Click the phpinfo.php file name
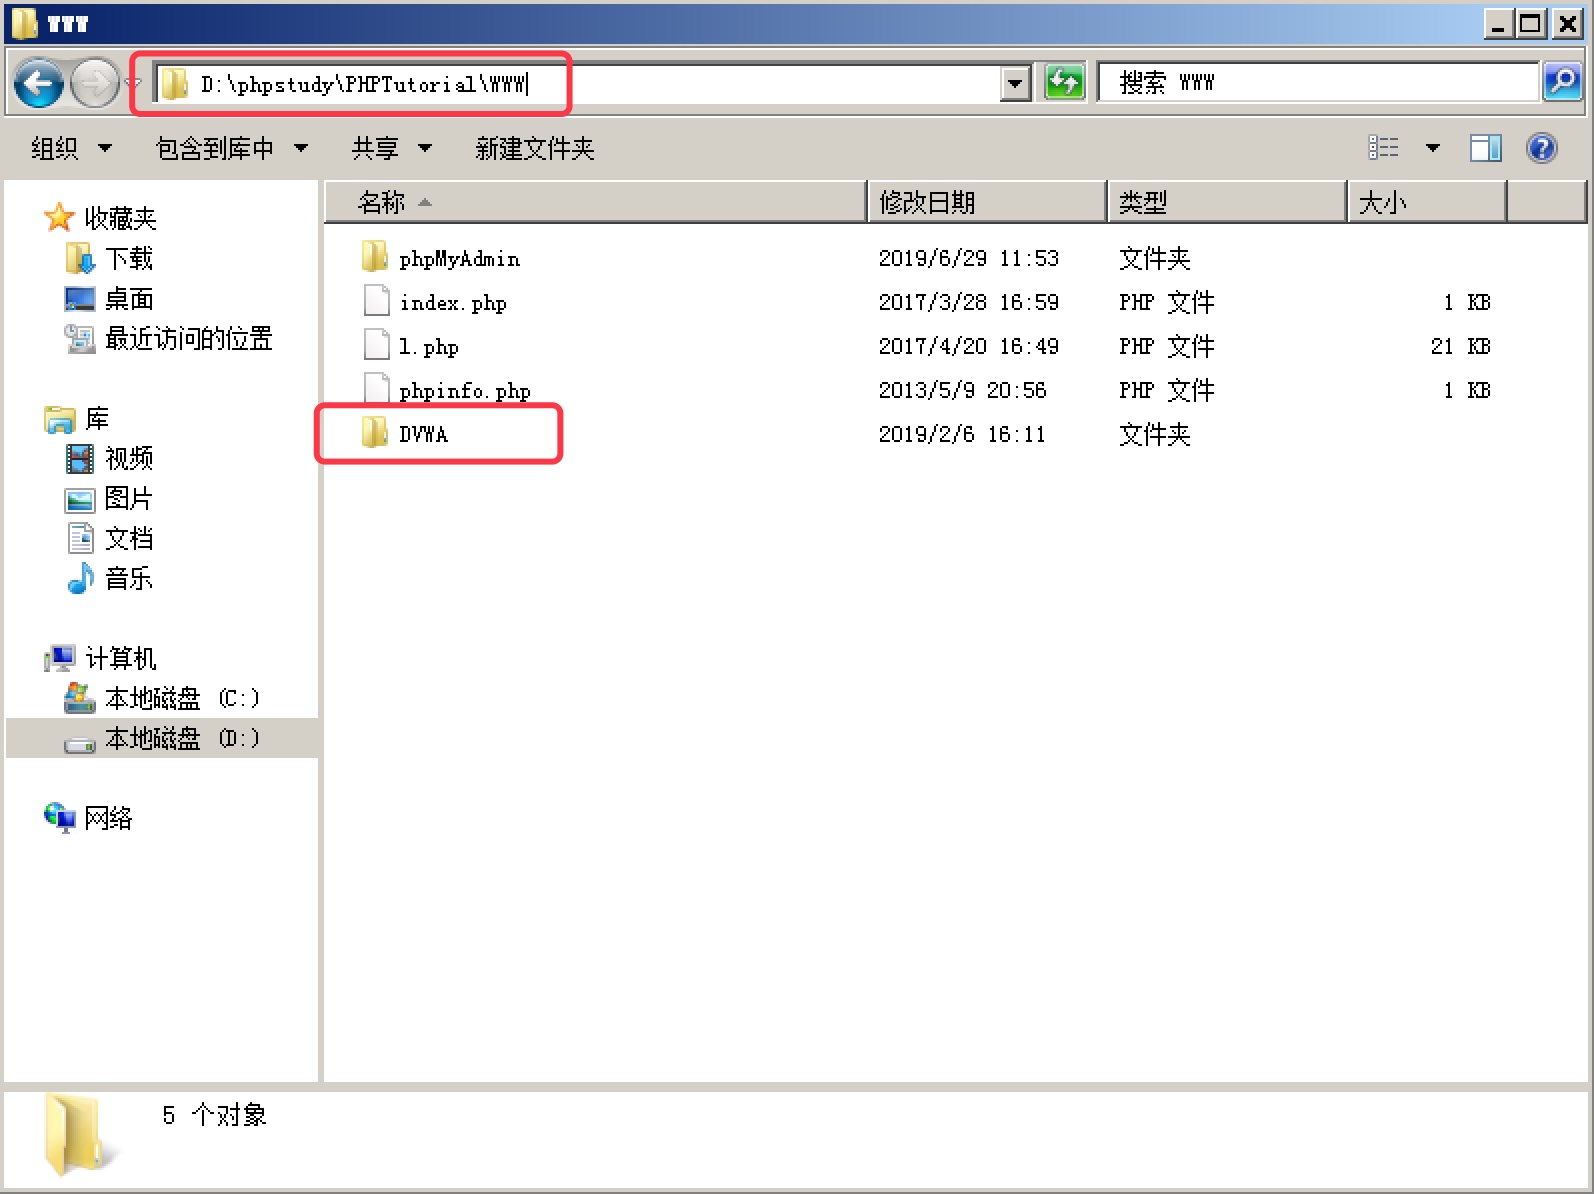The height and width of the screenshot is (1194, 1594). [x=465, y=391]
